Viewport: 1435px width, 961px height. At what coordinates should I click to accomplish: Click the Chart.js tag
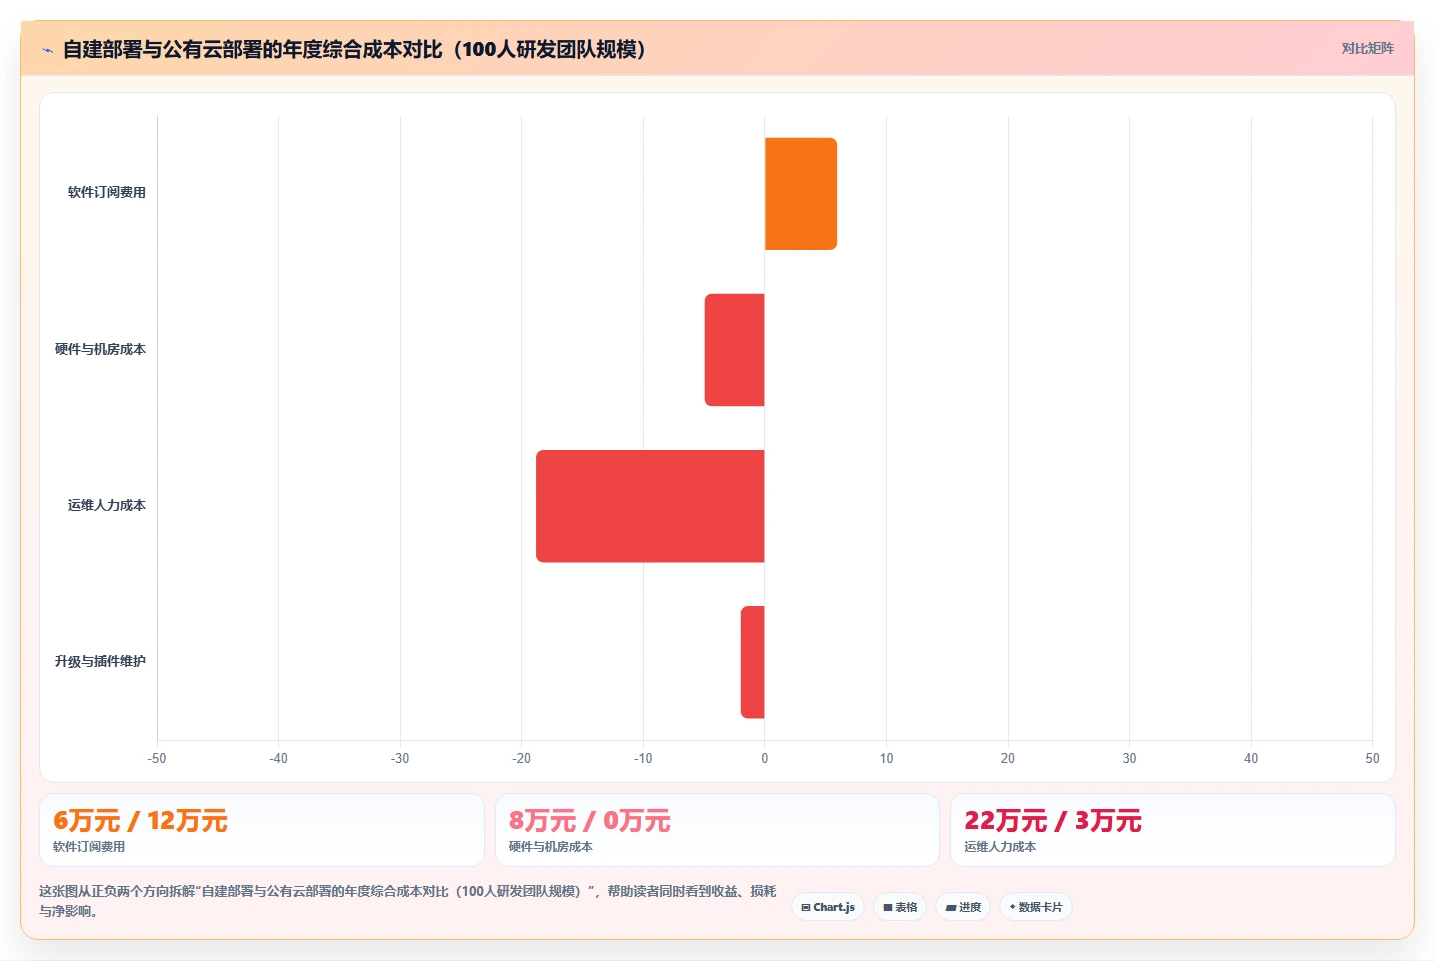(828, 907)
